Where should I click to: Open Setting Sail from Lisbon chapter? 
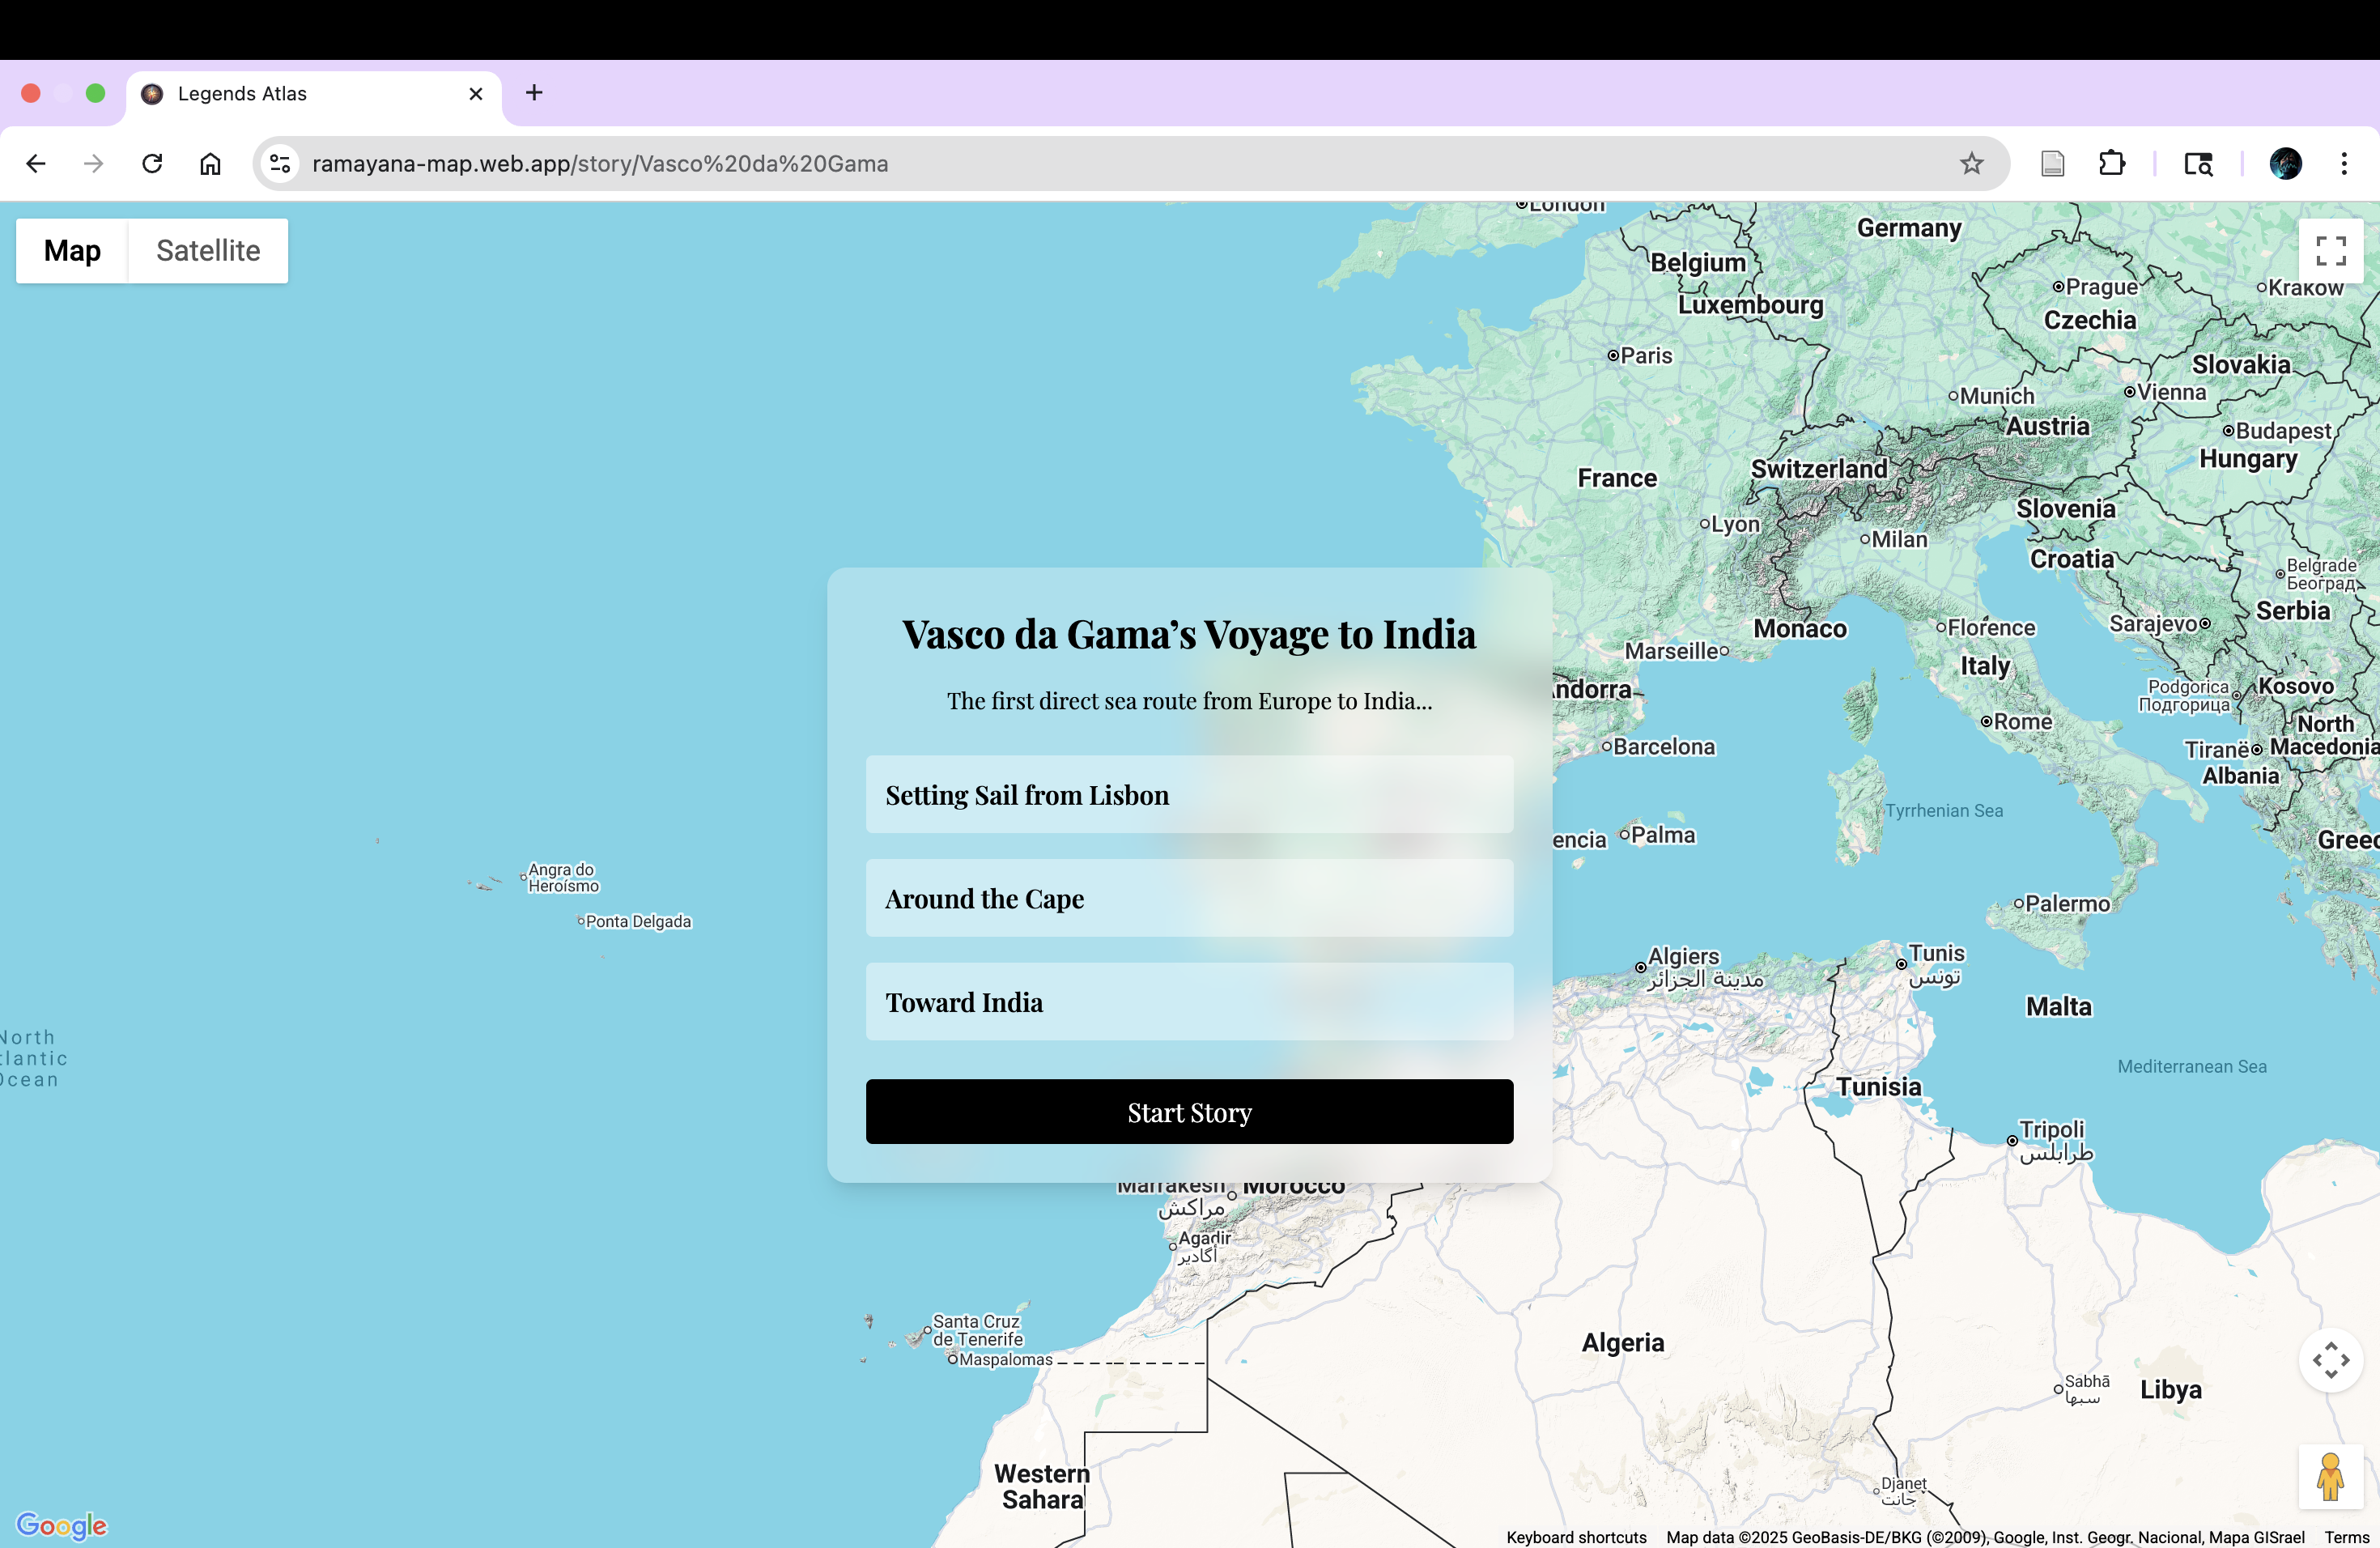coord(1189,795)
